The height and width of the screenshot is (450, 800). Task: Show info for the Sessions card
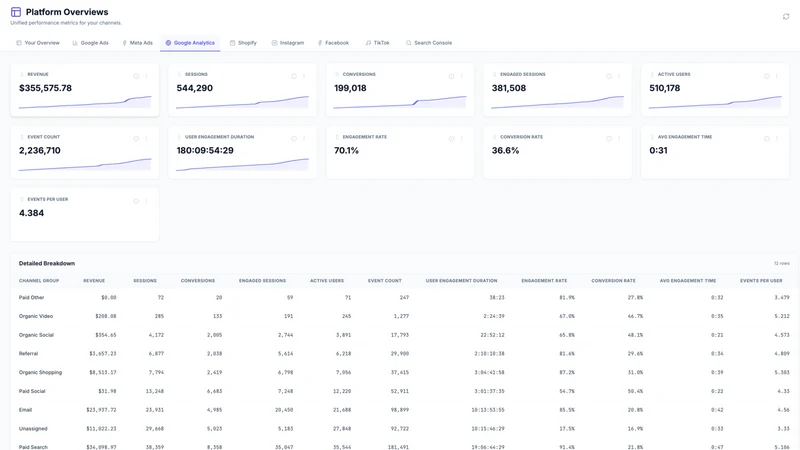pyautogui.click(x=294, y=76)
